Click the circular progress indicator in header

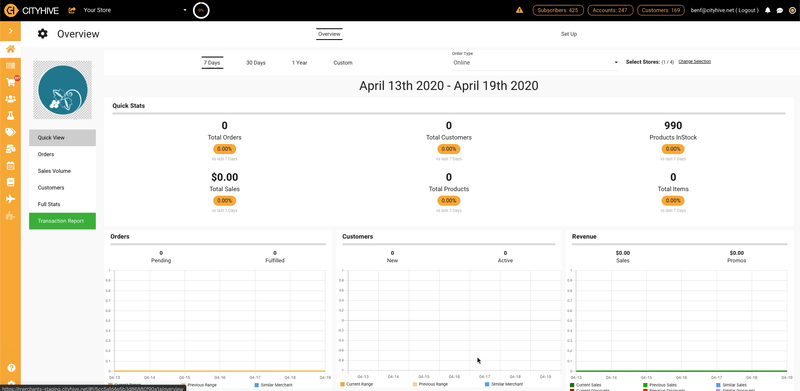(x=201, y=10)
